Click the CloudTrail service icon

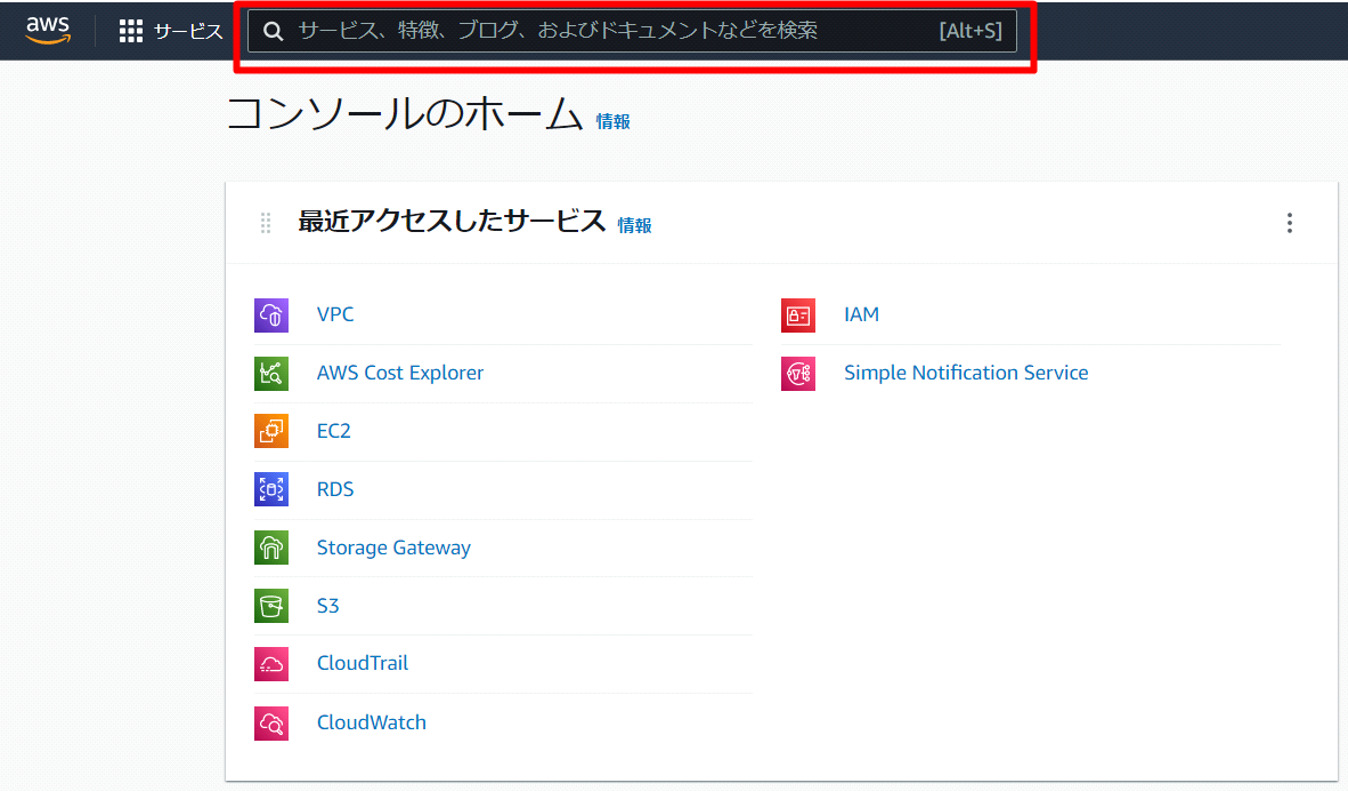(x=271, y=664)
